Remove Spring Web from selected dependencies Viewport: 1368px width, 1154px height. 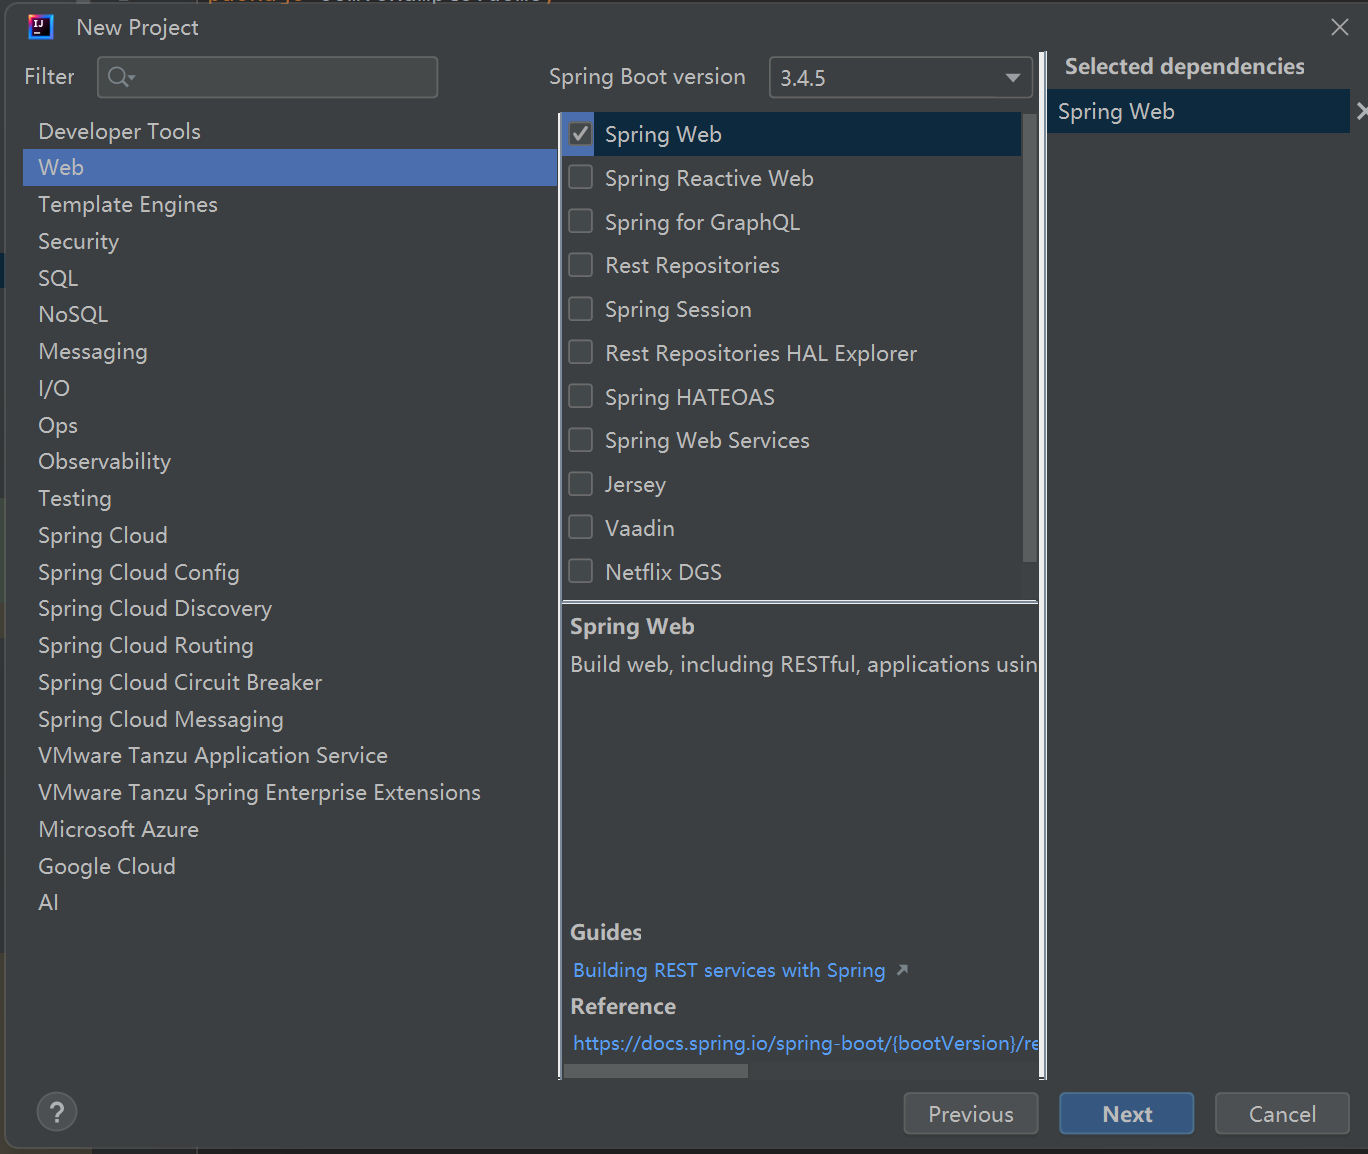point(1361,111)
